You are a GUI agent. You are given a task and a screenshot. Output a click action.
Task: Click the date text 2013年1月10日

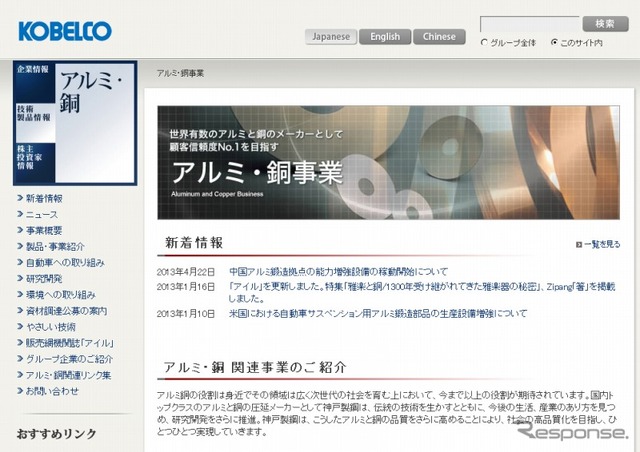pyautogui.click(x=186, y=314)
